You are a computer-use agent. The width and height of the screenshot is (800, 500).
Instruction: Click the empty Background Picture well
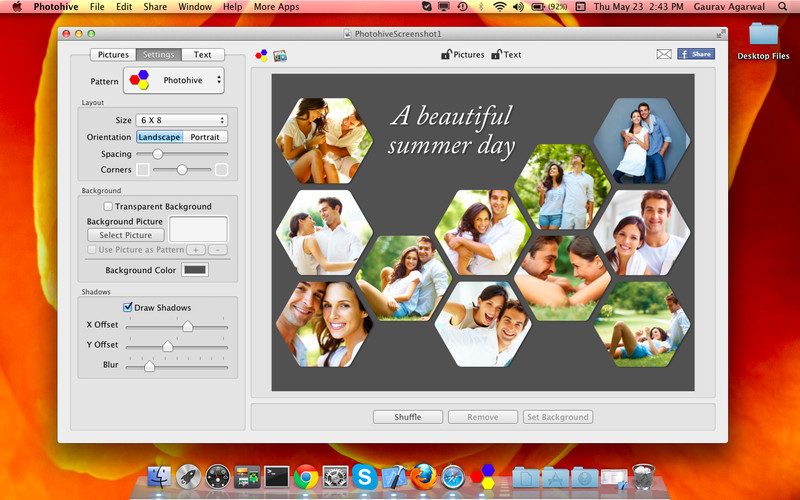coord(198,229)
